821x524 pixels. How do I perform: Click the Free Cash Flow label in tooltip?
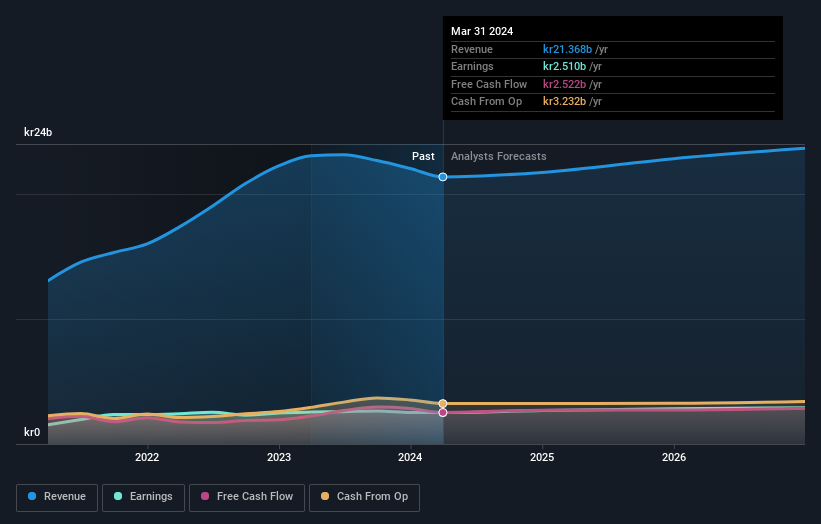tap(489, 84)
